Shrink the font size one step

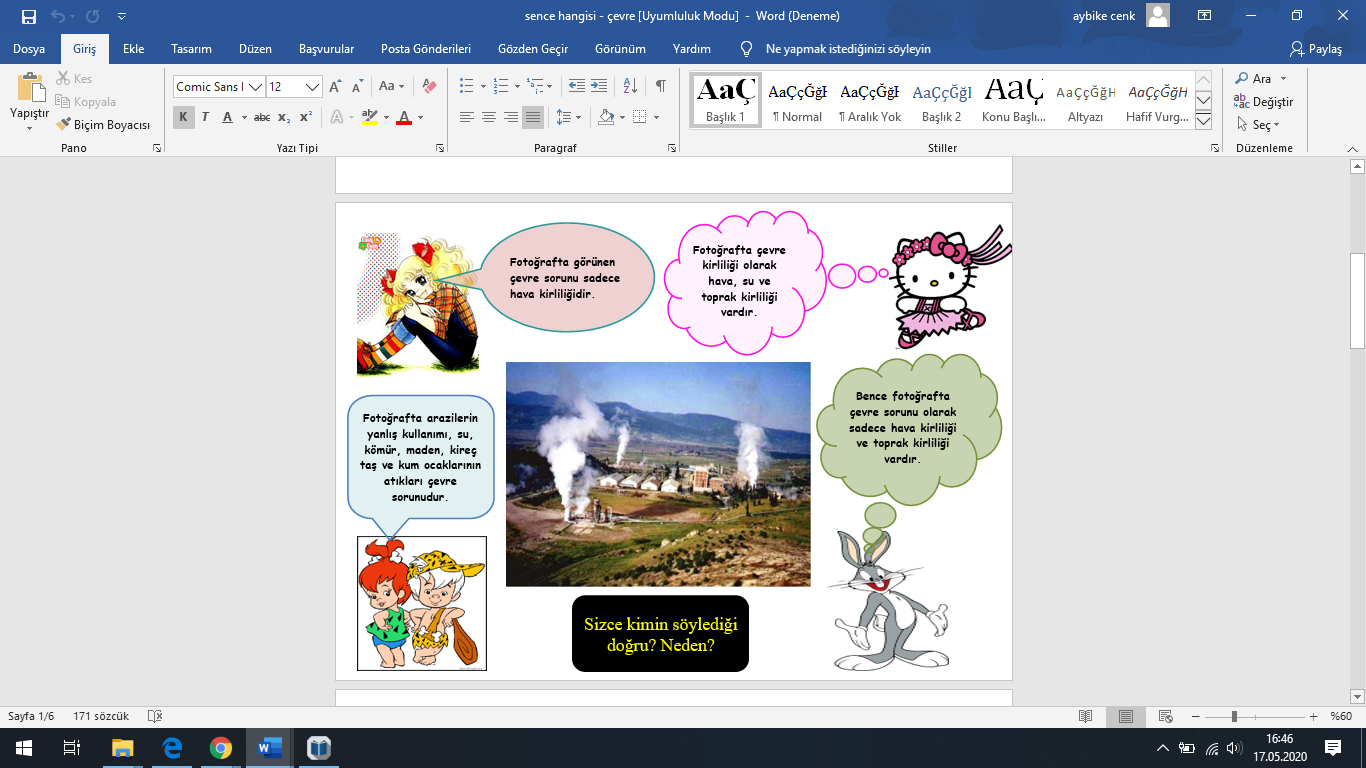(357, 87)
